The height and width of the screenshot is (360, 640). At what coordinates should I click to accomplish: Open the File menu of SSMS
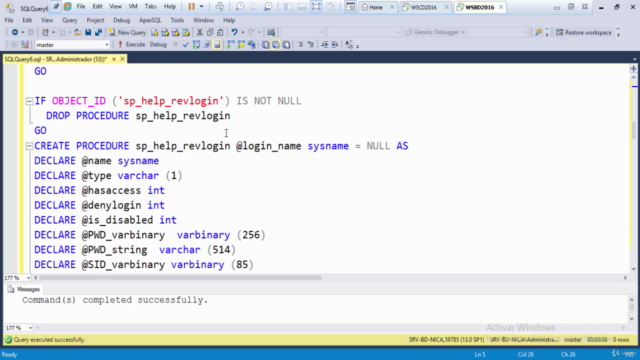click(9, 20)
